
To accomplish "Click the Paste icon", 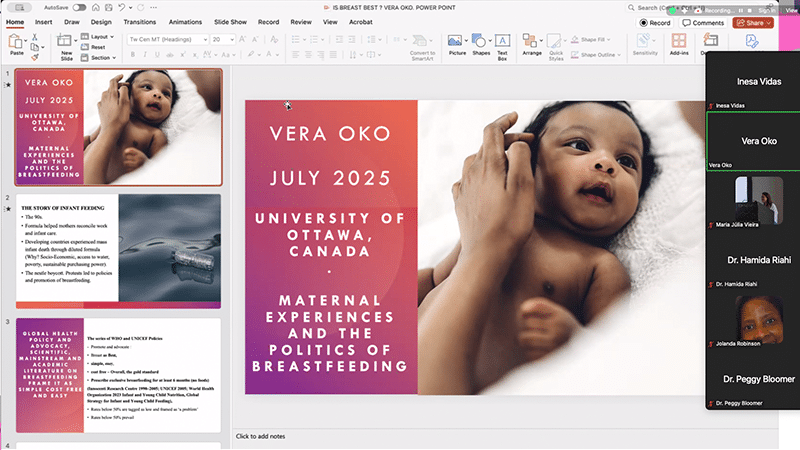I will click(x=17, y=42).
